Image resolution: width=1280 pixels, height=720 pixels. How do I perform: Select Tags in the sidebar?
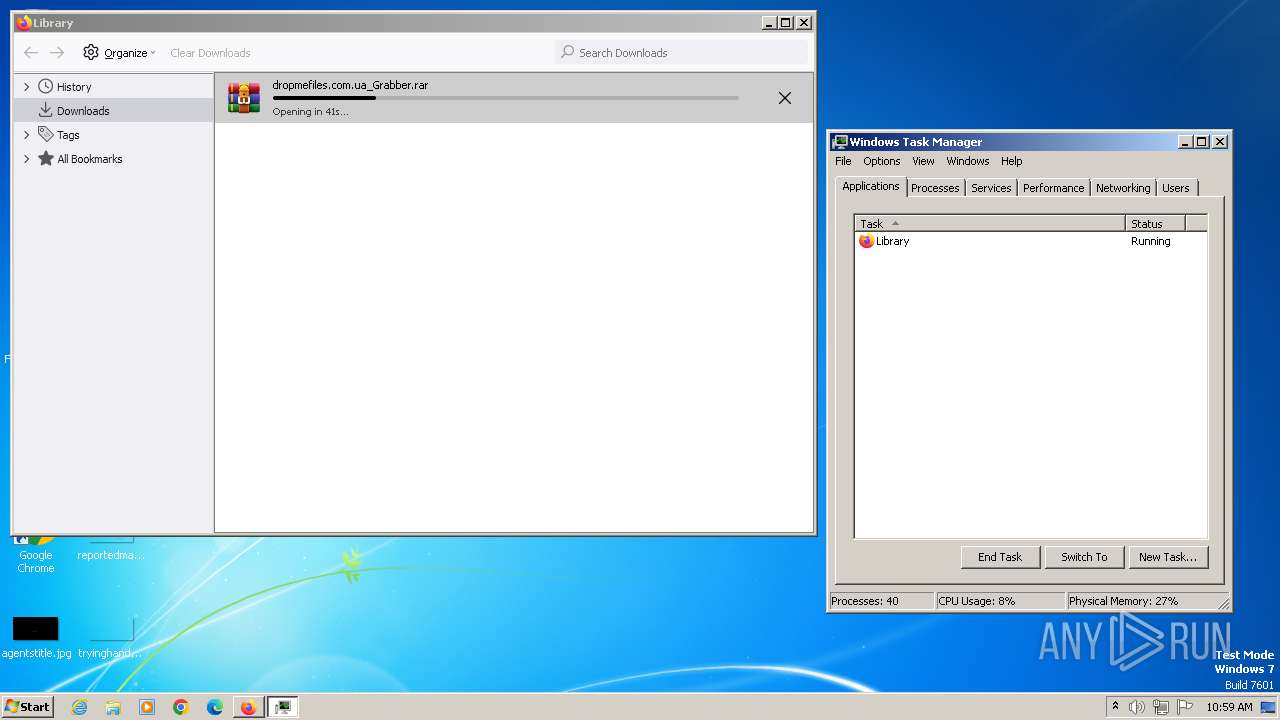click(68, 135)
